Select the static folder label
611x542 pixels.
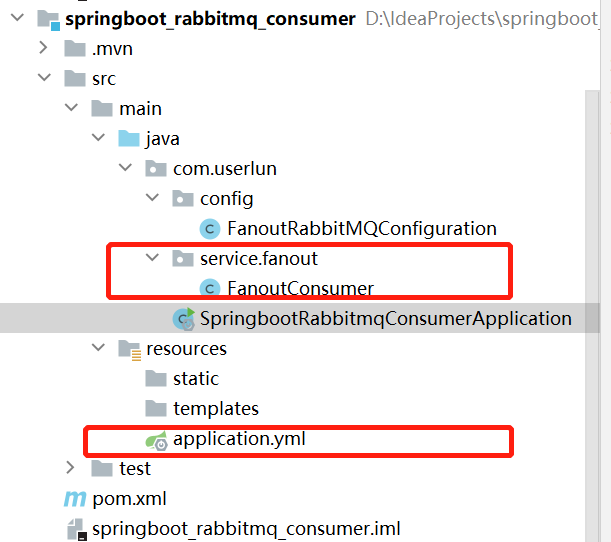click(x=196, y=379)
